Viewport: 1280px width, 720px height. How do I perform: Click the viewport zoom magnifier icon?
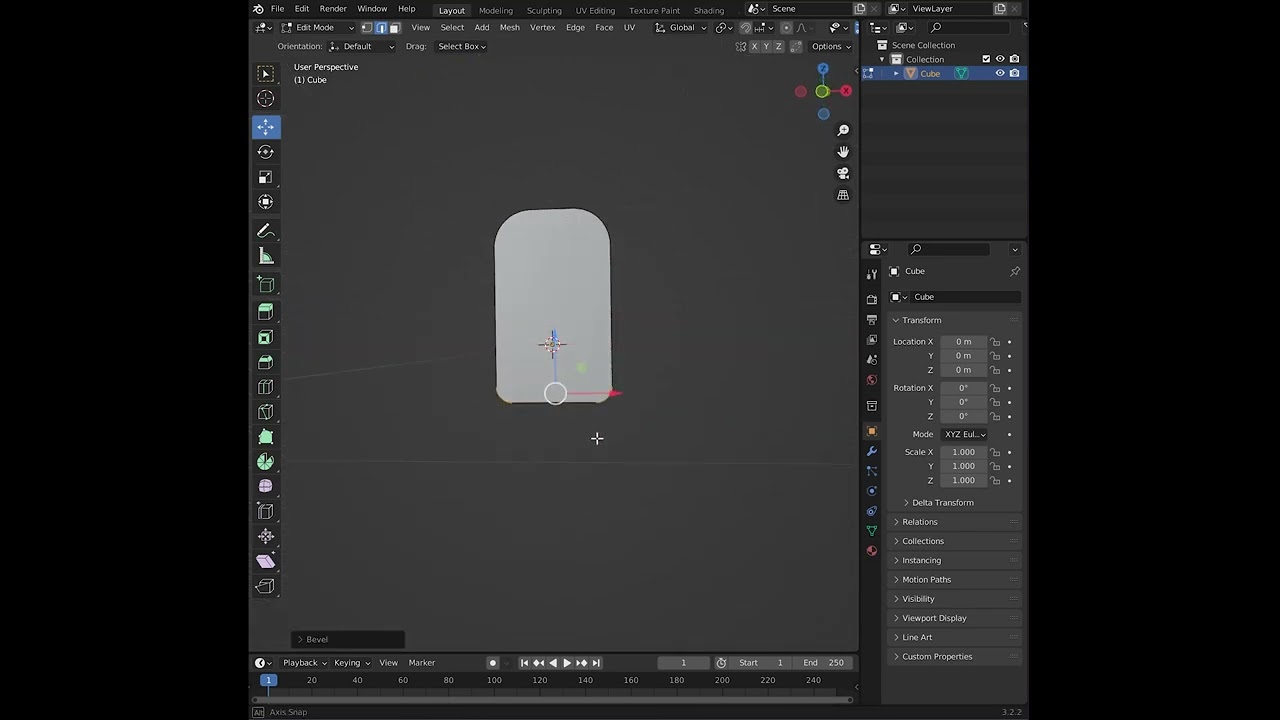pos(843,130)
